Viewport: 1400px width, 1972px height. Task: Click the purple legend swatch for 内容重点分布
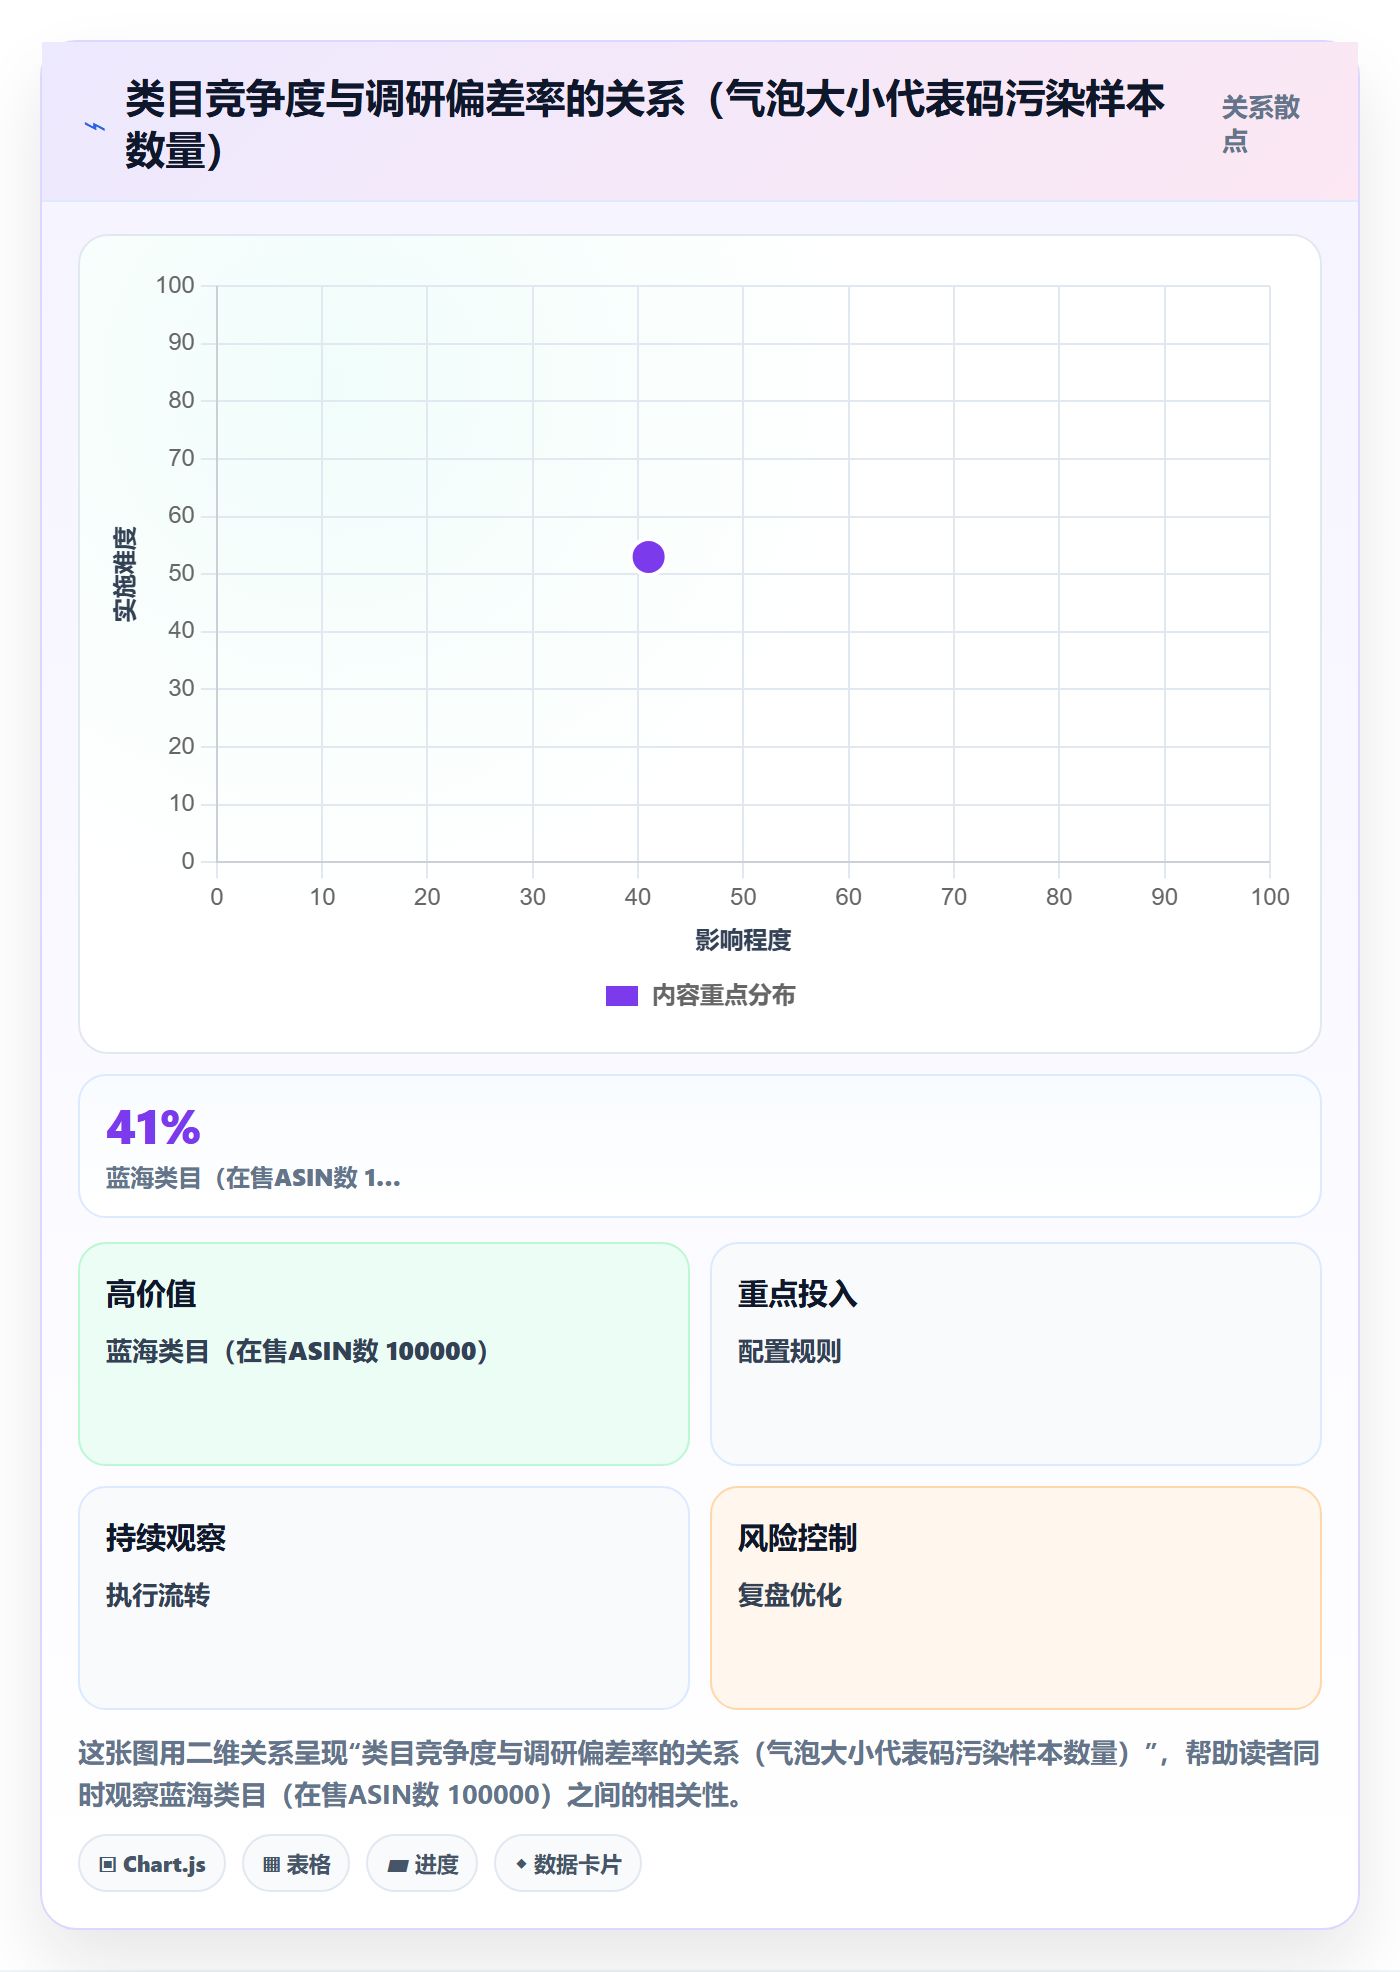621,996
